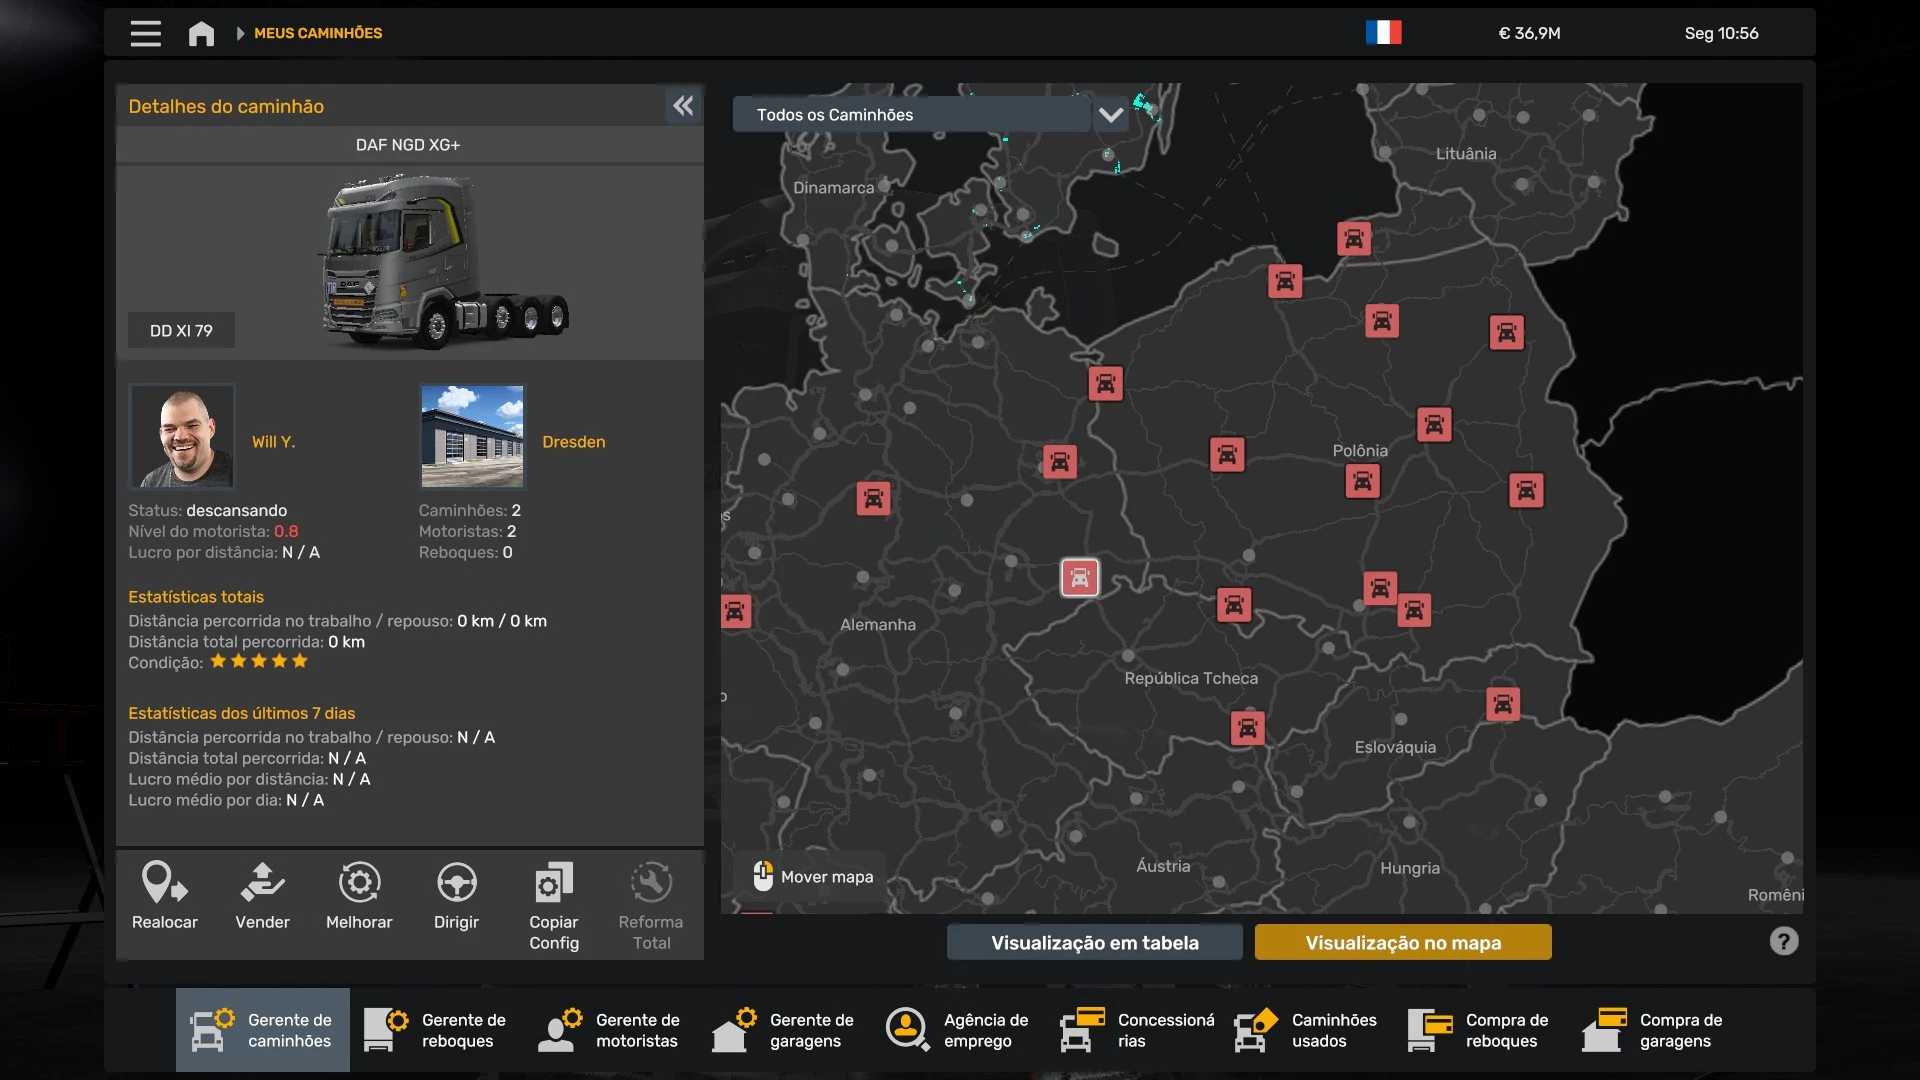The height and width of the screenshot is (1080, 1920).
Task: Open the Dresden garage link
Action: tap(573, 442)
